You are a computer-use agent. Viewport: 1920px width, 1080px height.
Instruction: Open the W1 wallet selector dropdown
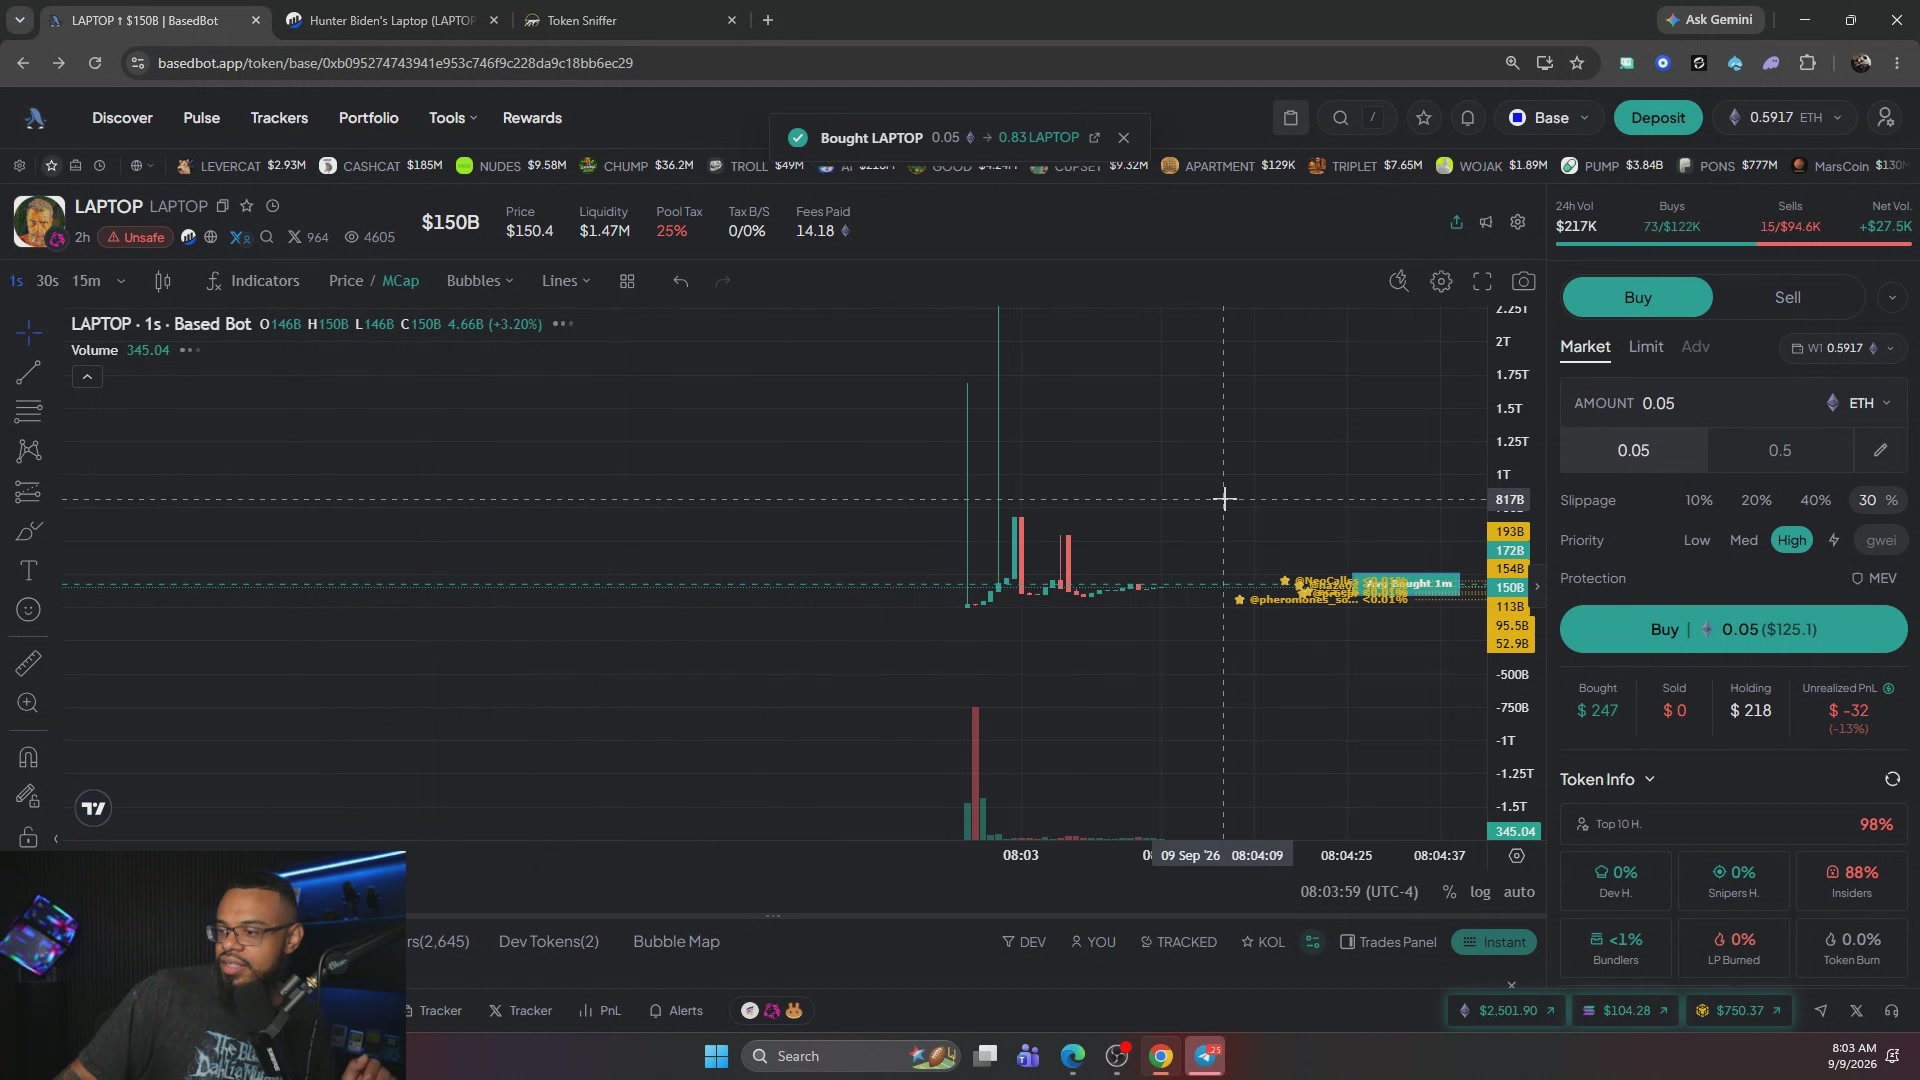coord(1842,348)
